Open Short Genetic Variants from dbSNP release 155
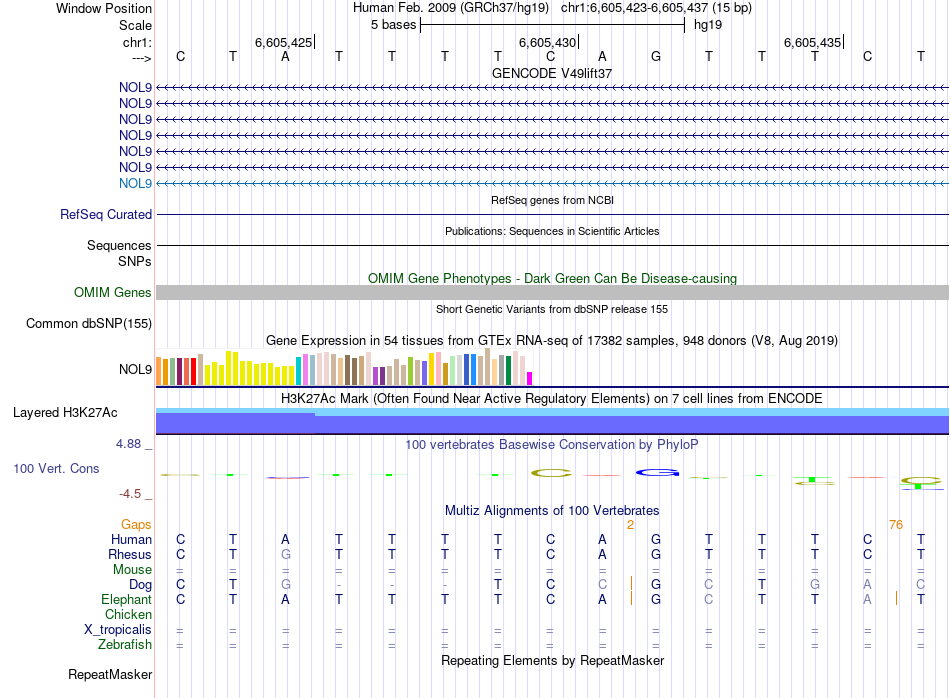 click(x=552, y=309)
